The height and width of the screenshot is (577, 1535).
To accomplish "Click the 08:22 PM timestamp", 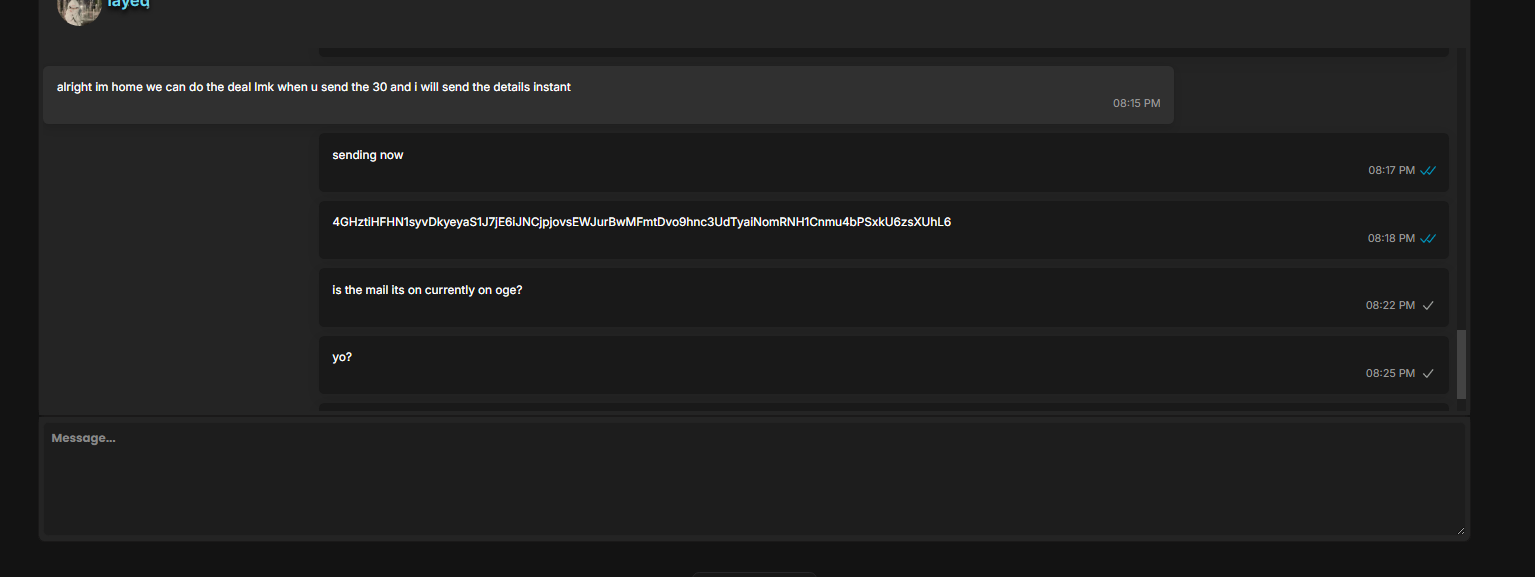I will coord(1391,306).
